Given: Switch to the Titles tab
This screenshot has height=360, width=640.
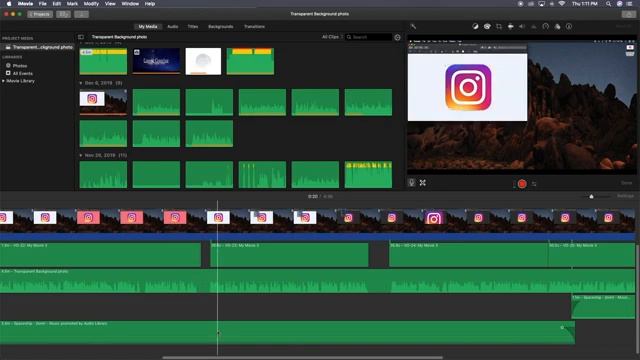Looking at the screenshot, I should [193, 27].
